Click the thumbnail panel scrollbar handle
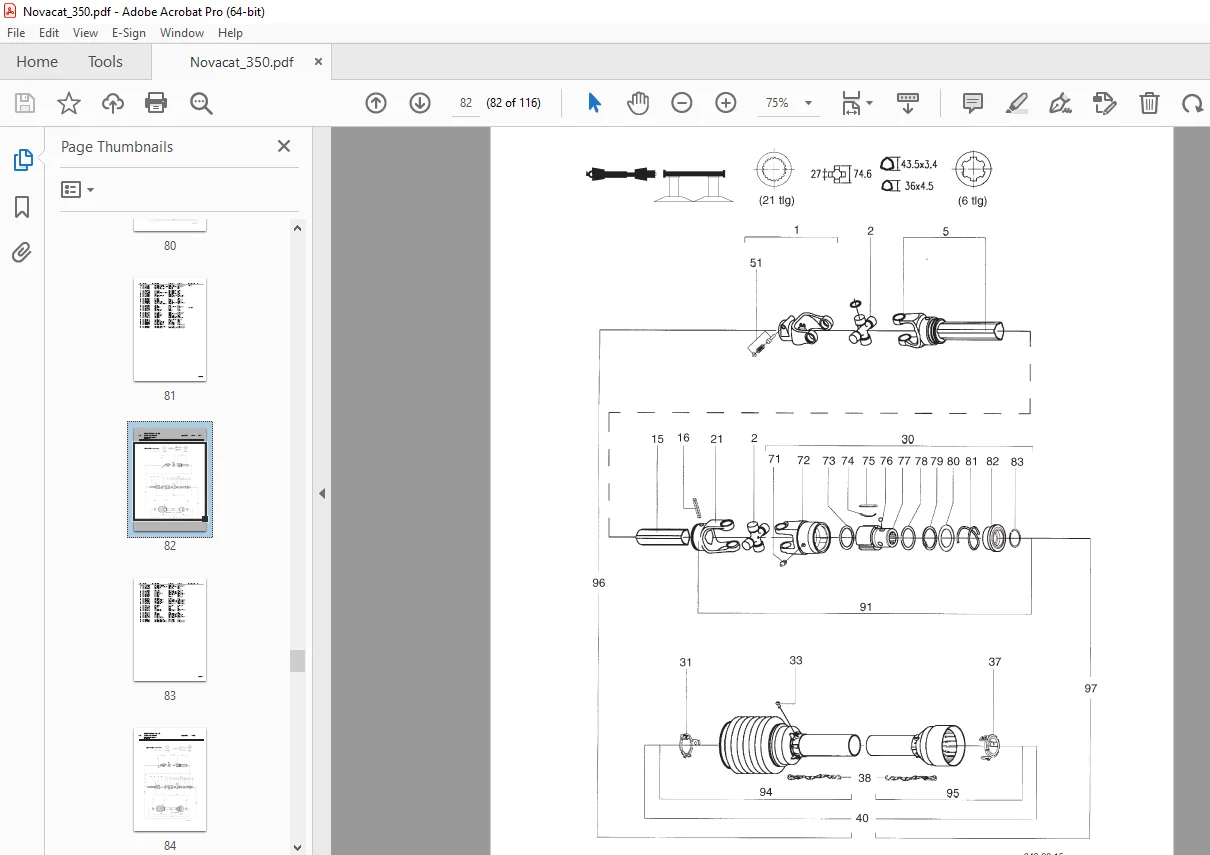 click(x=297, y=660)
